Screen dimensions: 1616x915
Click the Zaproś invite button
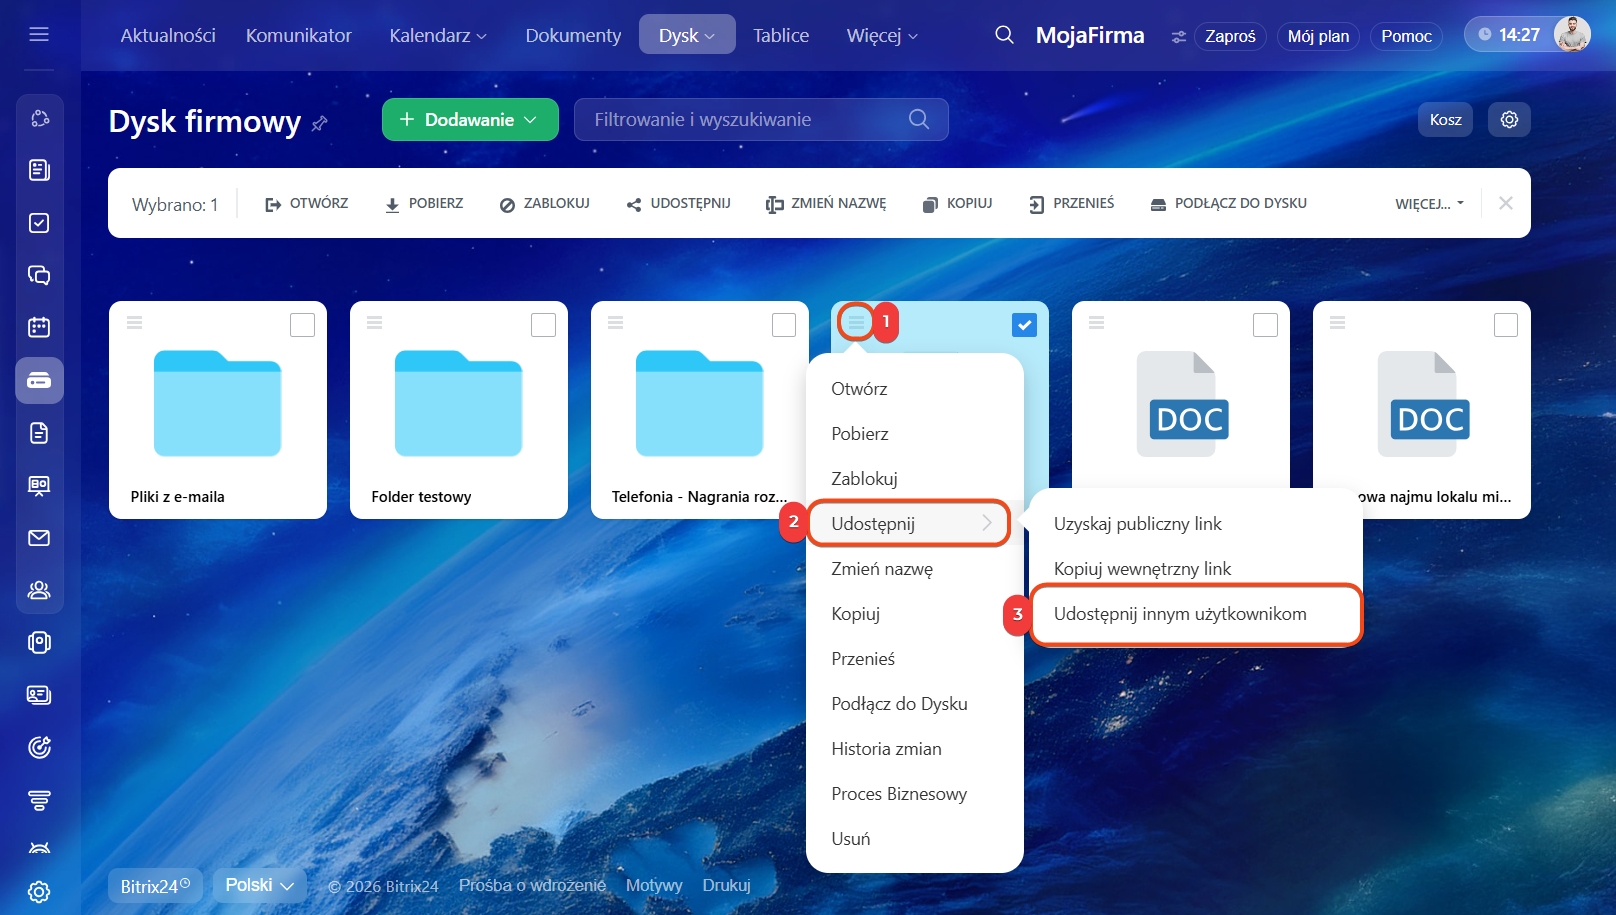point(1230,36)
